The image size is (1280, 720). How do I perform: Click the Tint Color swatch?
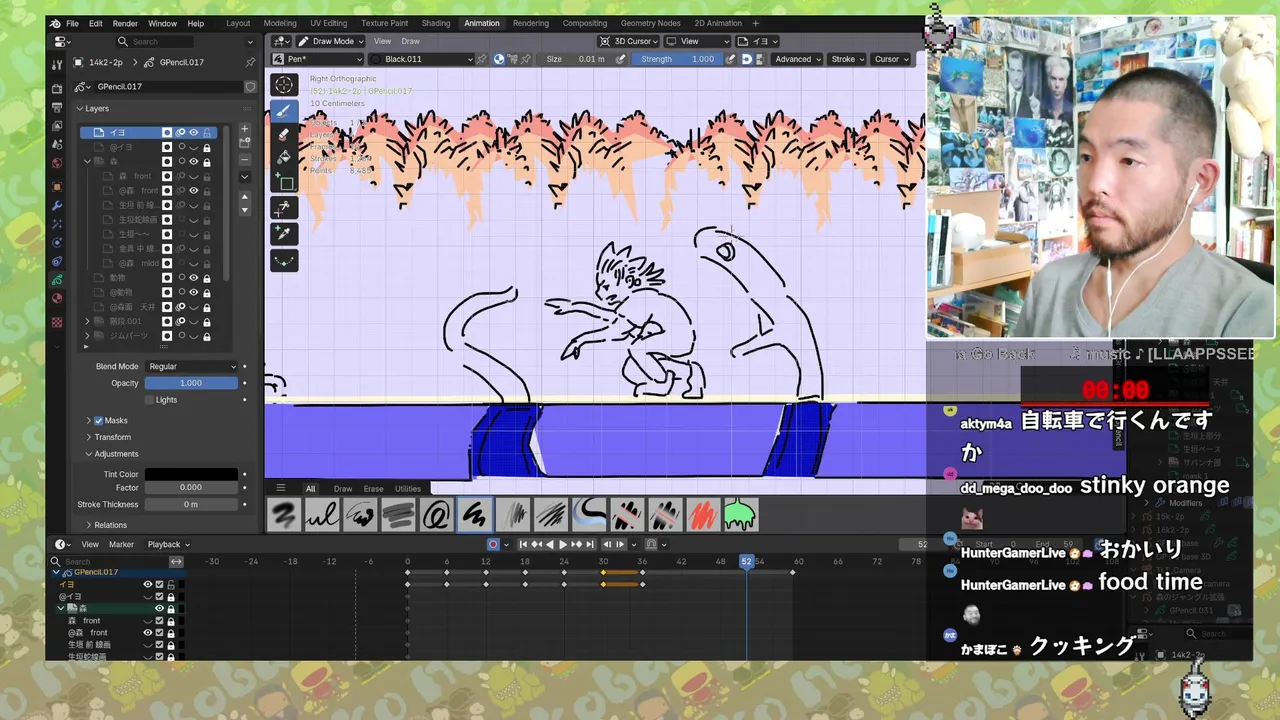tap(191, 474)
